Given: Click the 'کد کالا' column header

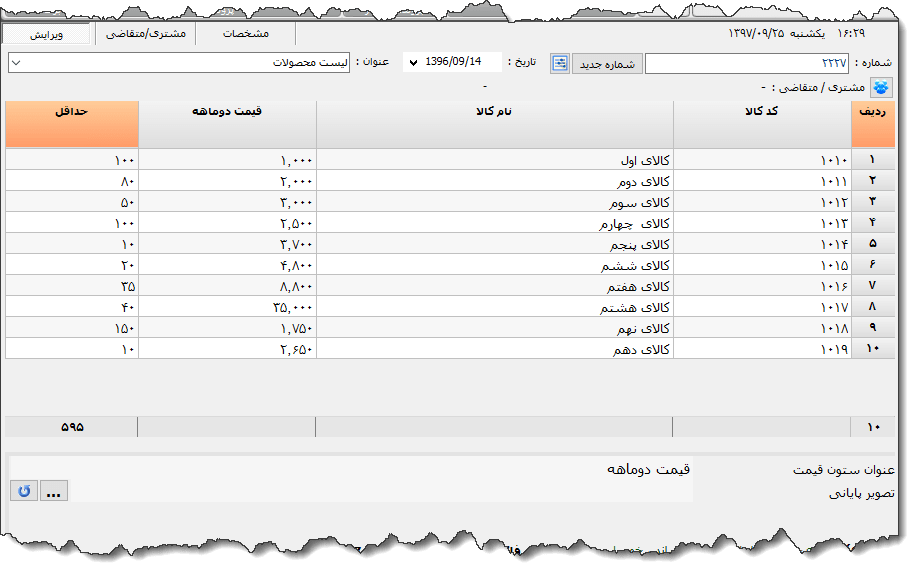Looking at the screenshot, I should [x=761, y=123].
